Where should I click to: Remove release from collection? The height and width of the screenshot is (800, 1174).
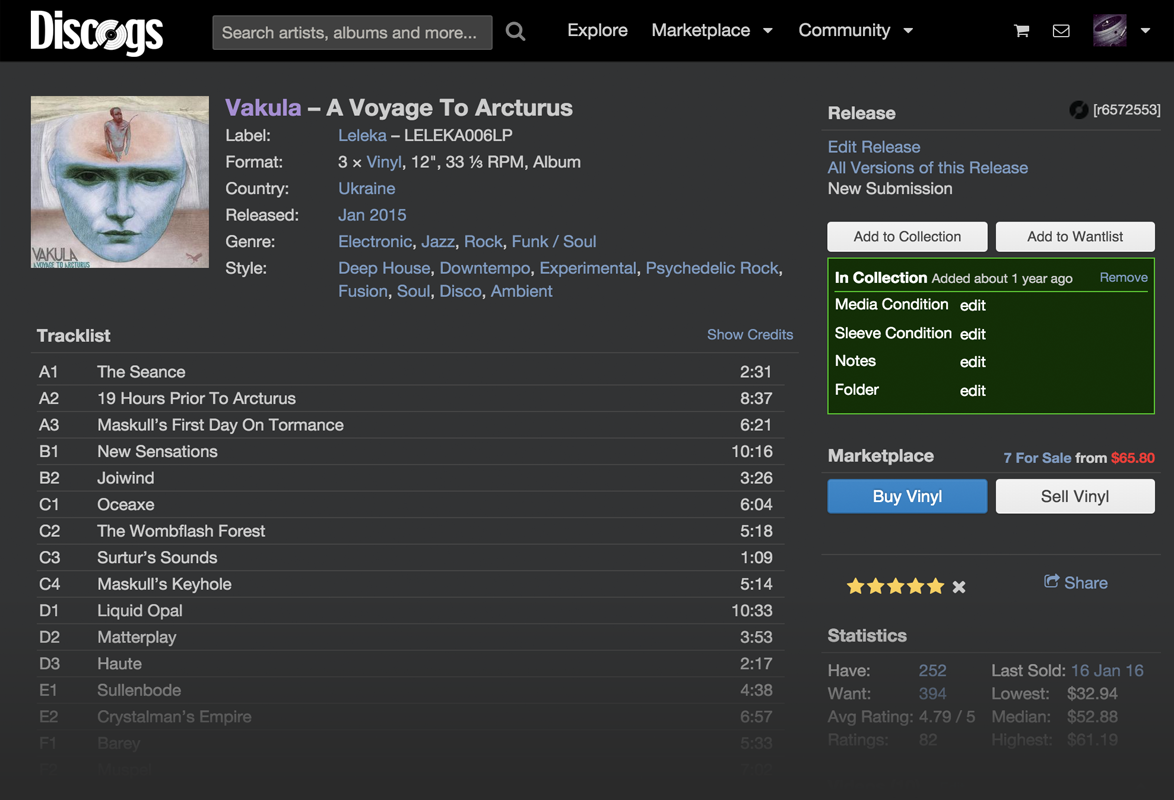tap(1124, 277)
